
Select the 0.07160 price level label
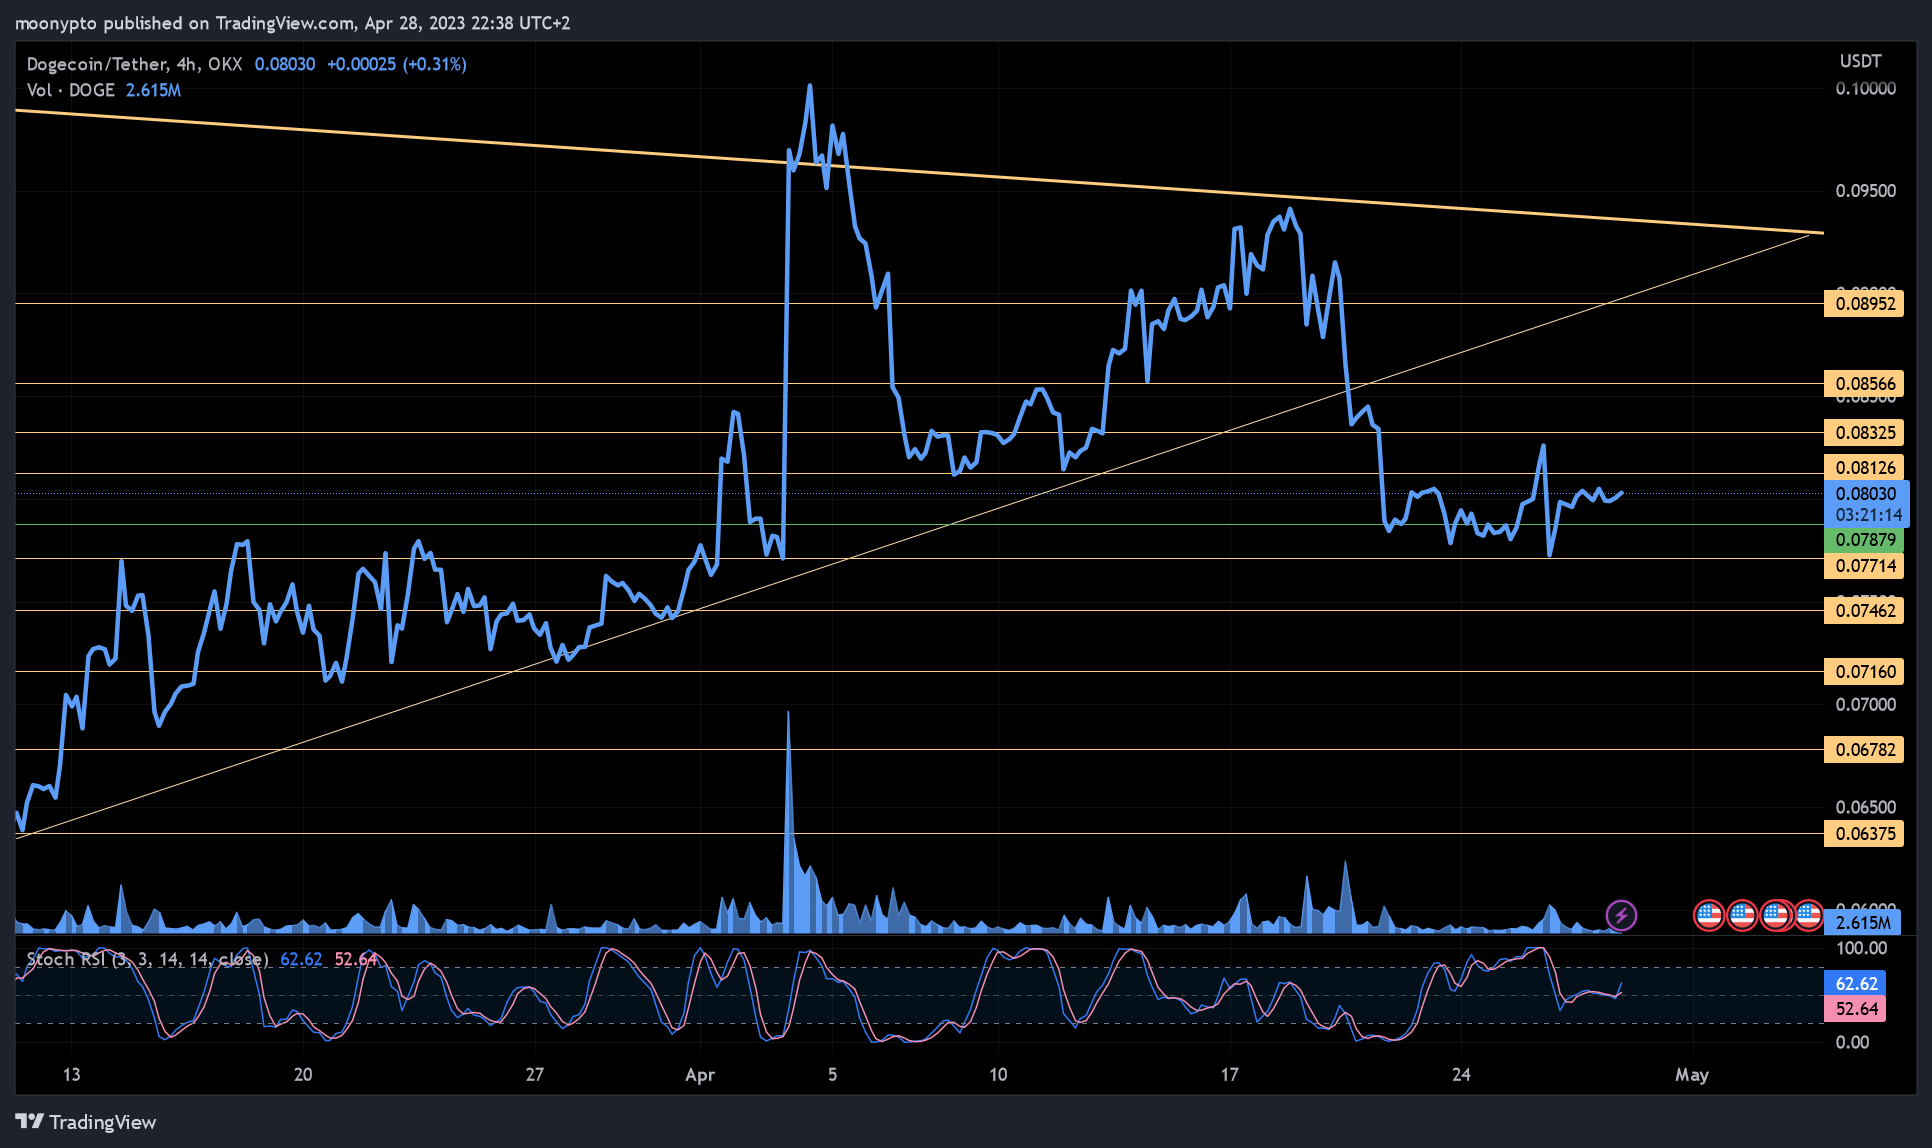pyautogui.click(x=1864, y=671)
